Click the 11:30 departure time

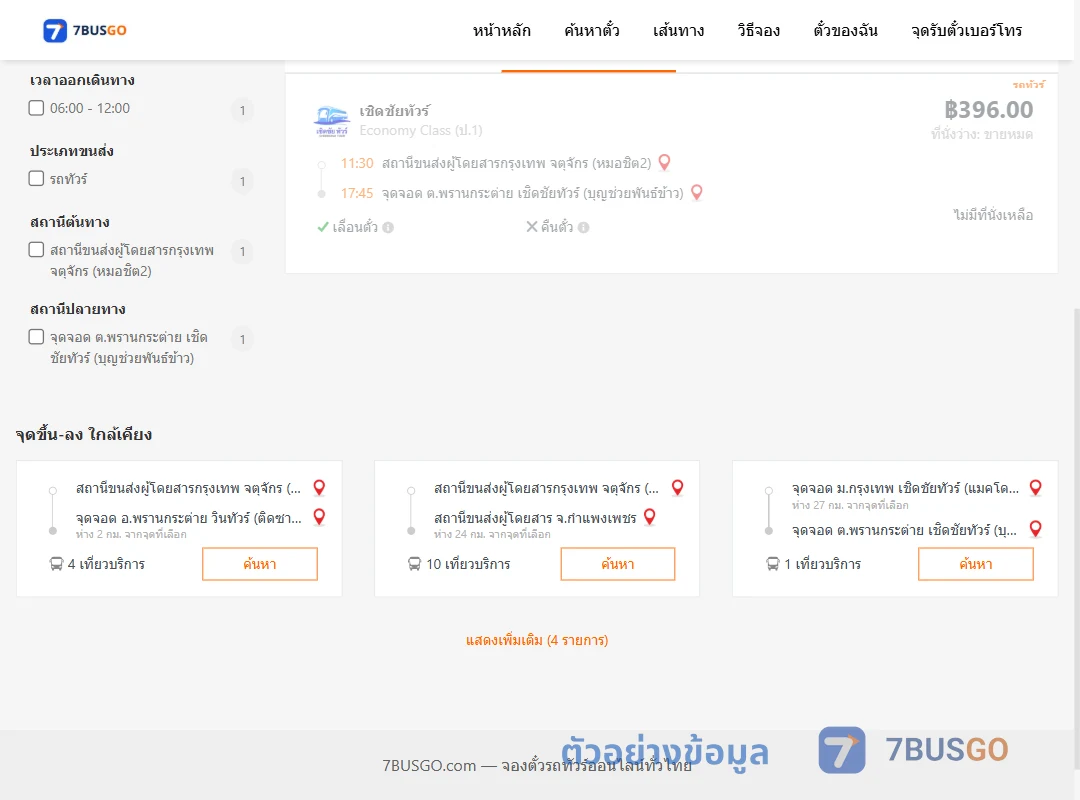click(x=357, y=163)
